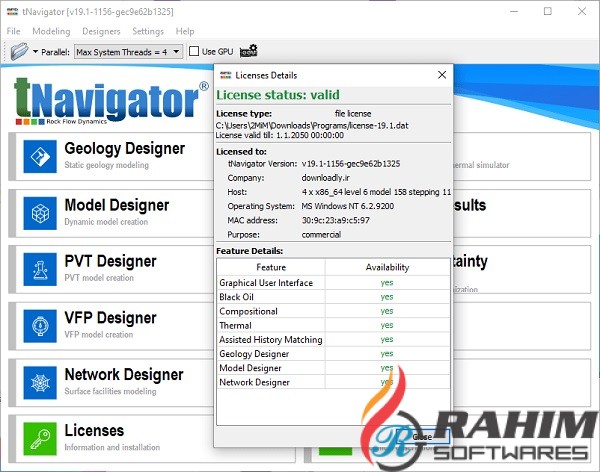The width and height of the screenshot is (600, 472).
Task: Click Purpose value commercial
Action: pos(321,235)
